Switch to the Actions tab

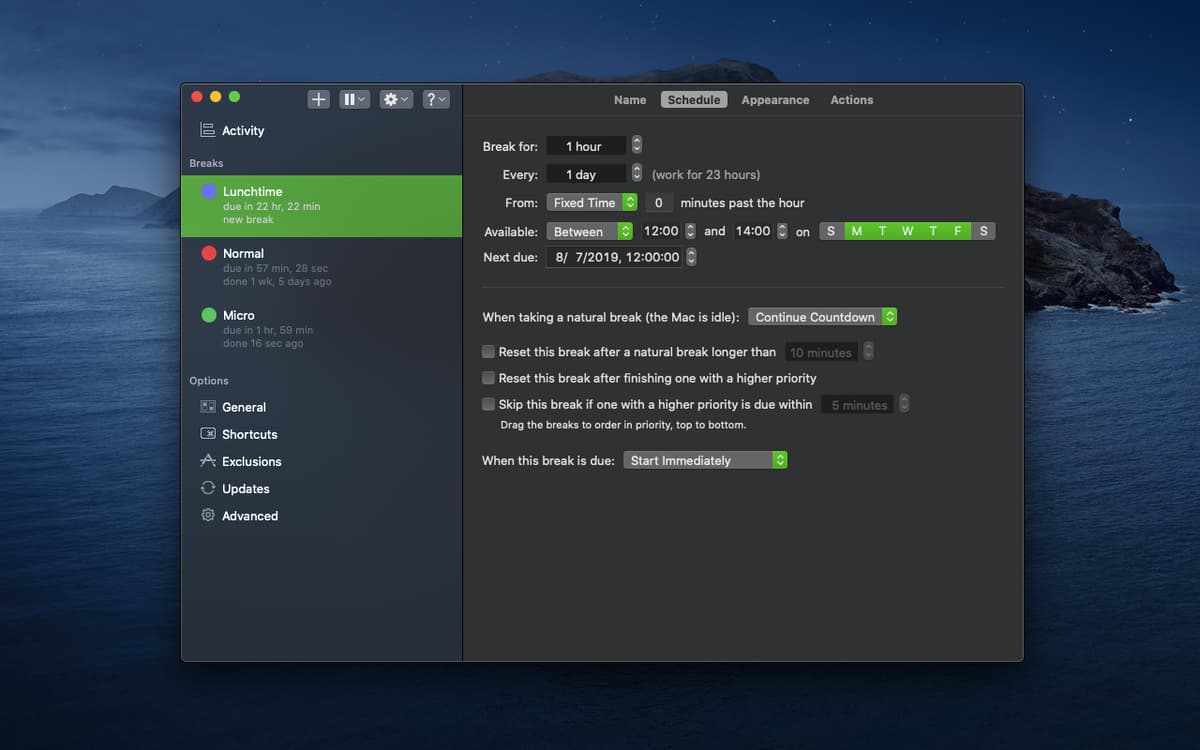point(851,100)
